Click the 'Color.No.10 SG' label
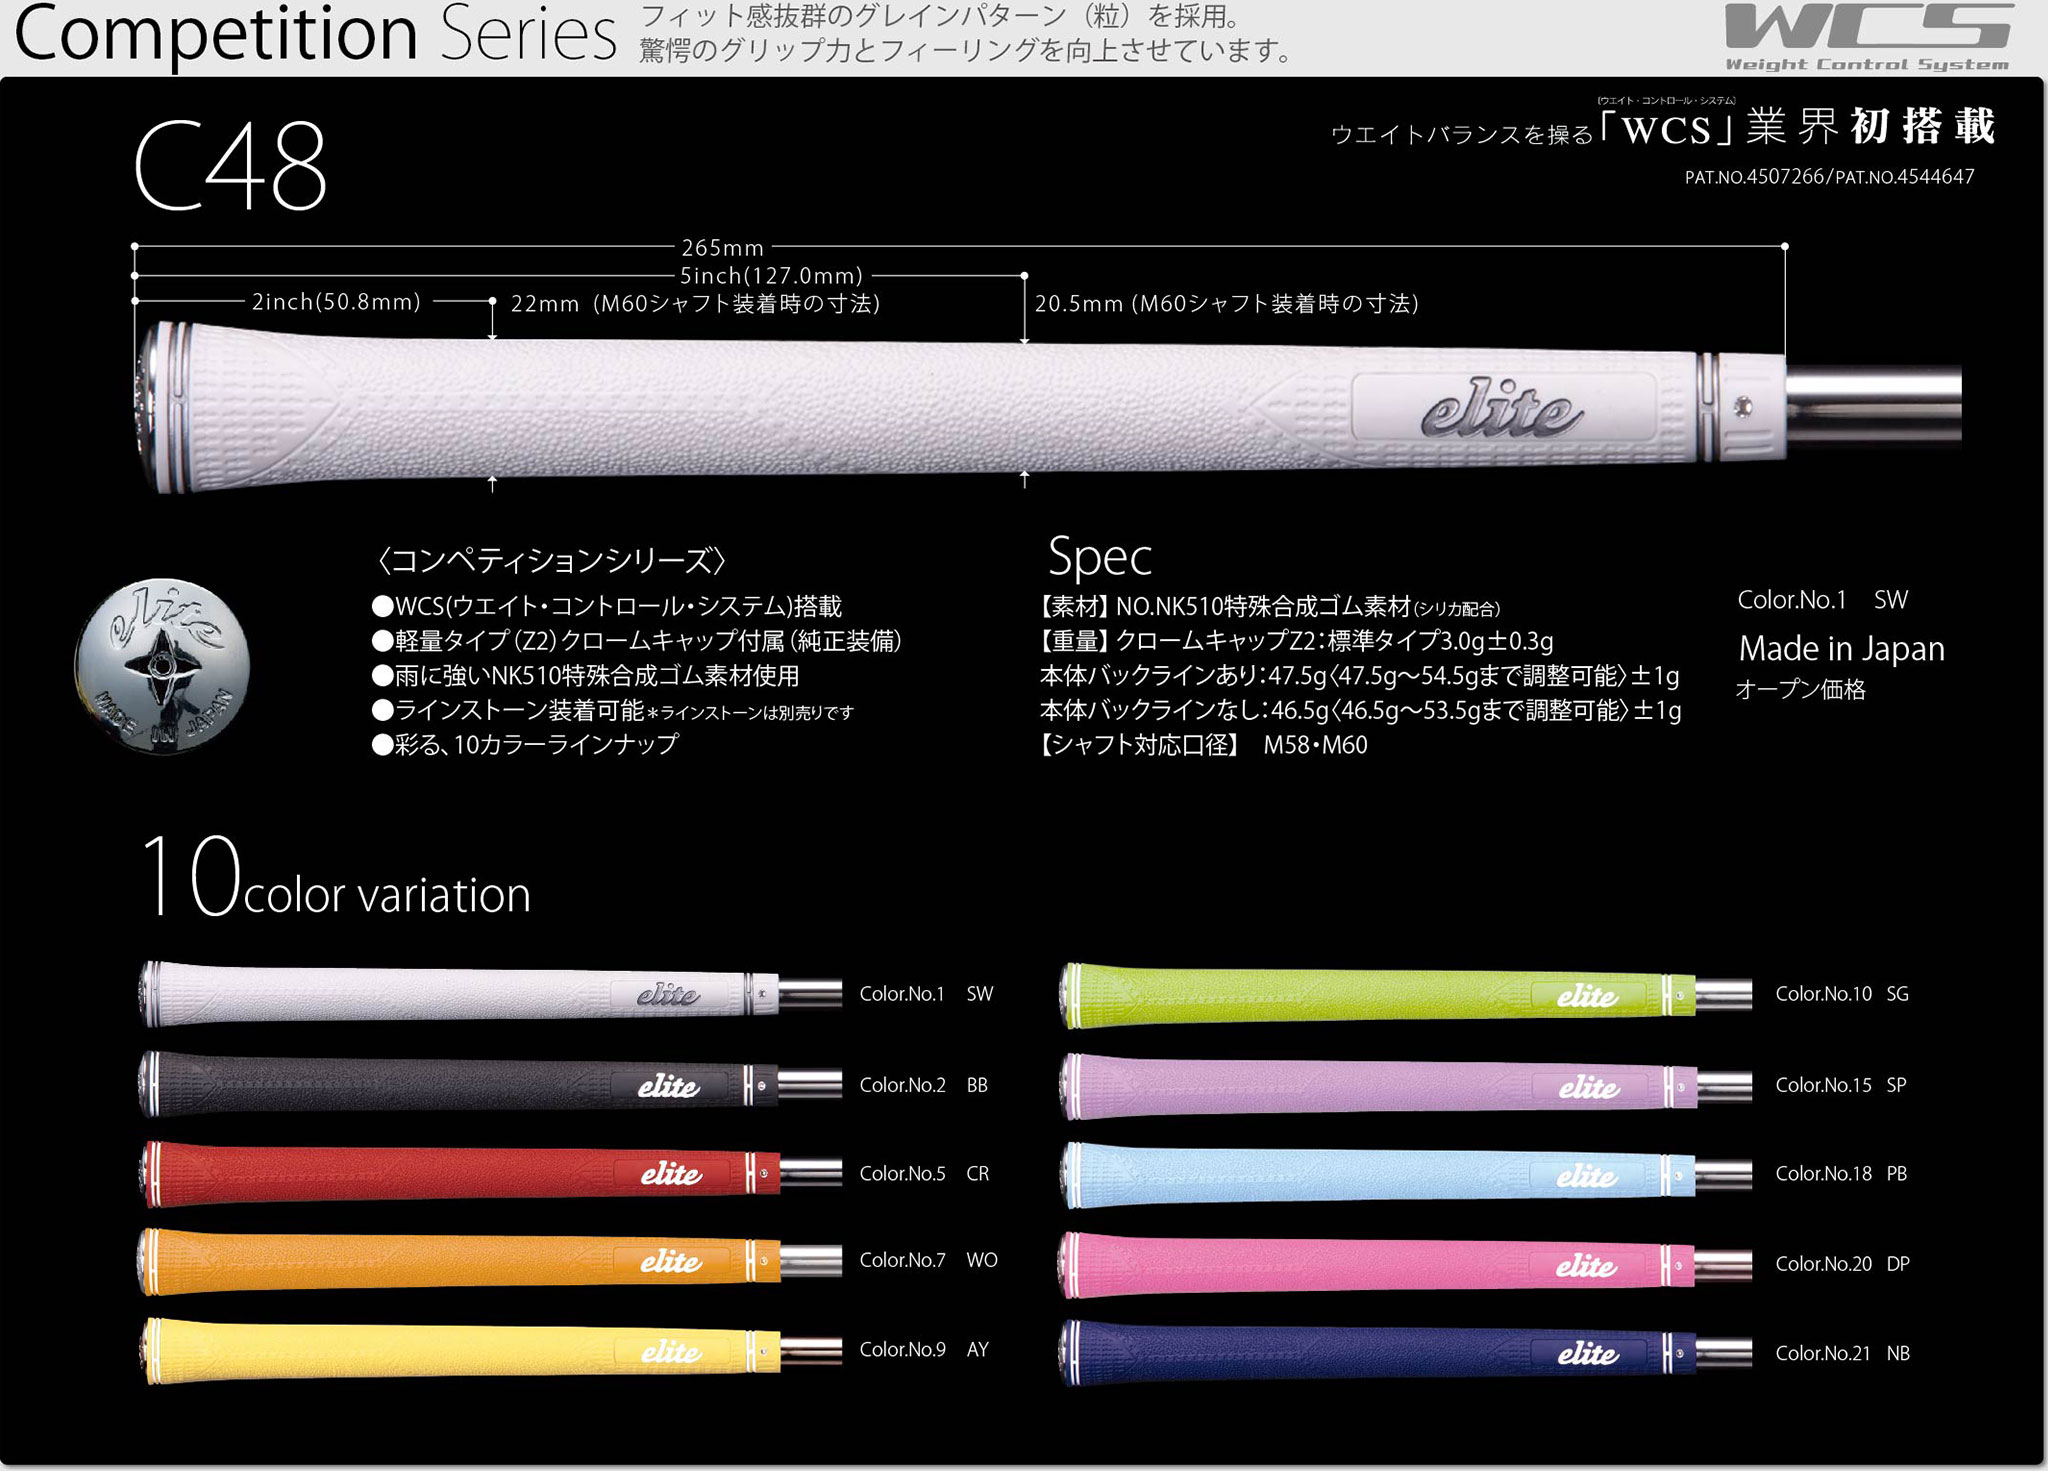Screen dimensions: 2048x1471 coord(1842,994)
